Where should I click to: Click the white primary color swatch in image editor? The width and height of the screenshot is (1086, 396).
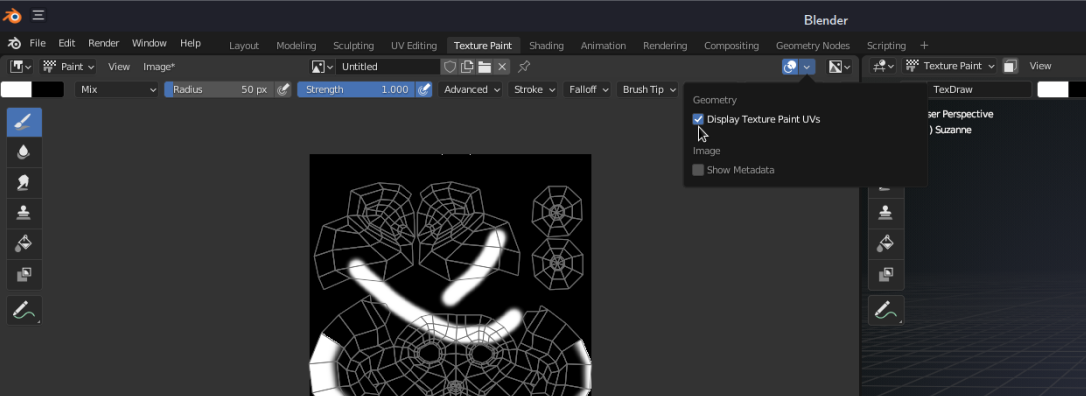[x=17, y=89]
